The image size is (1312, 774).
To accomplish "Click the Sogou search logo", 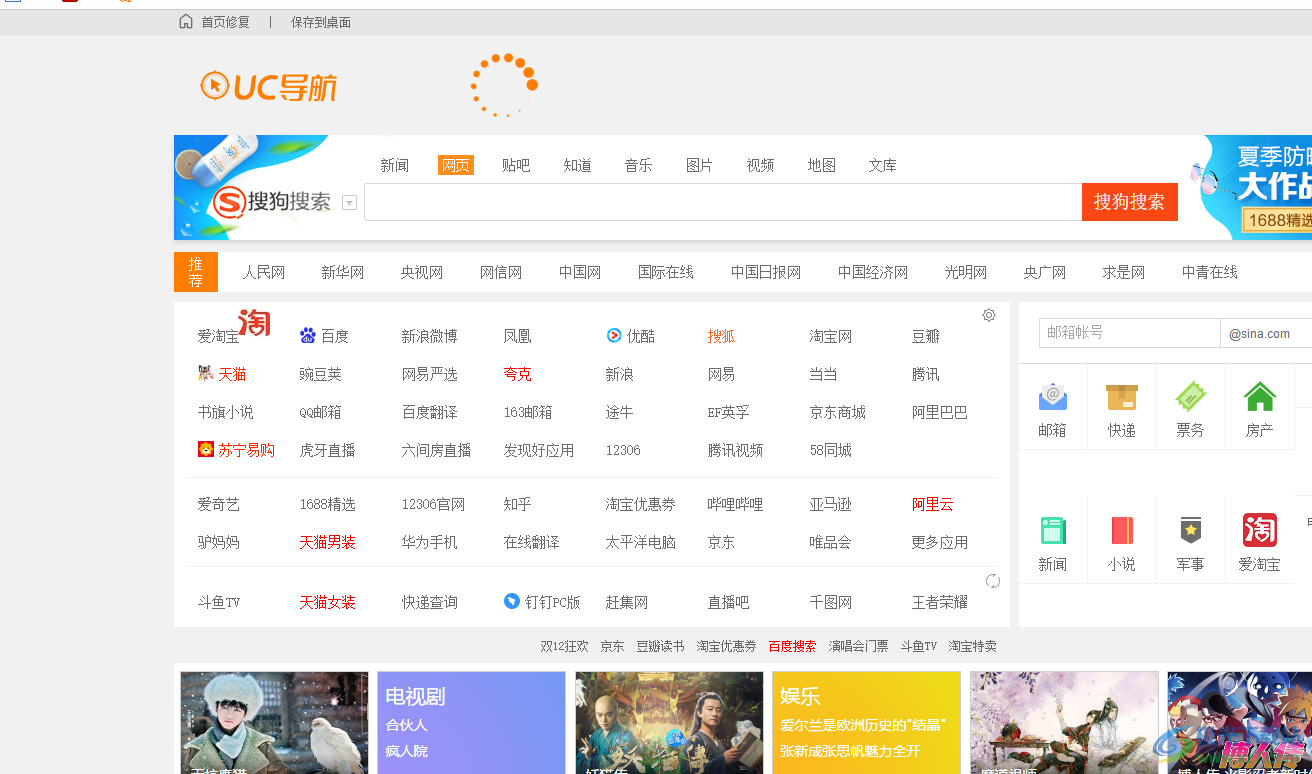I will (271, 202).
